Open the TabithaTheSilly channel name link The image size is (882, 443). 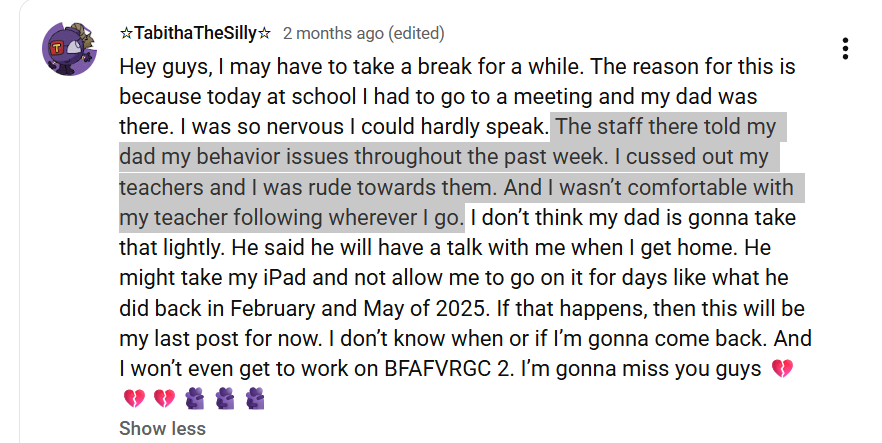tap(196, 33)
